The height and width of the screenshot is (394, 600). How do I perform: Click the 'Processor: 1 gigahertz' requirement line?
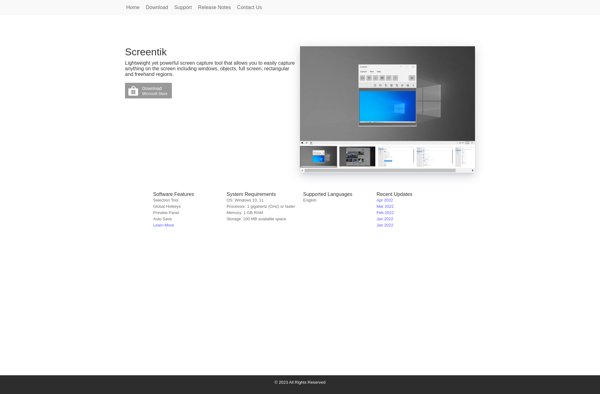(x=261, y=207)
